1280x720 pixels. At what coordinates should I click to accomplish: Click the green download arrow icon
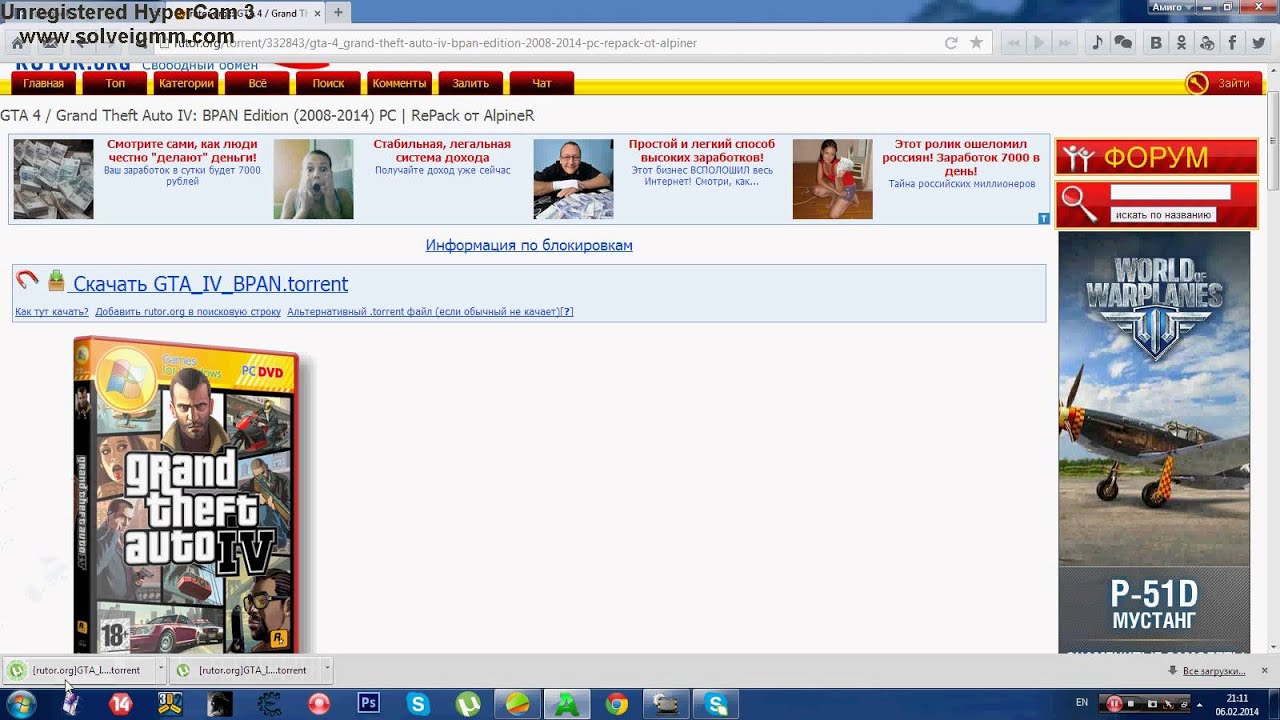pyautogui.click(x=56, y=281)
